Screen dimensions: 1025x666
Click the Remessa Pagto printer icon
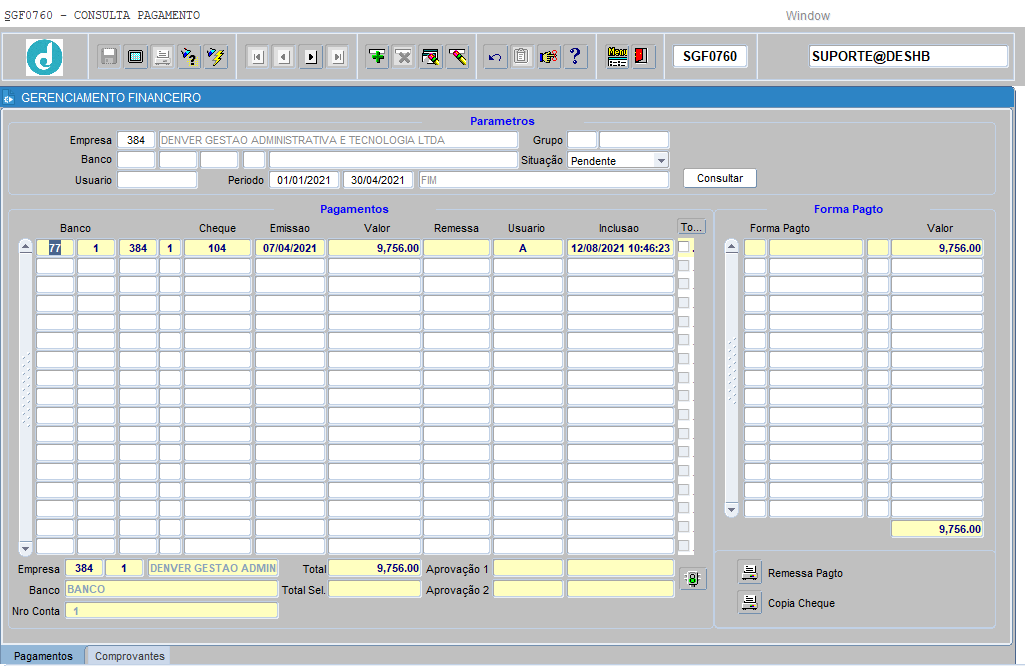coord(750,573)
